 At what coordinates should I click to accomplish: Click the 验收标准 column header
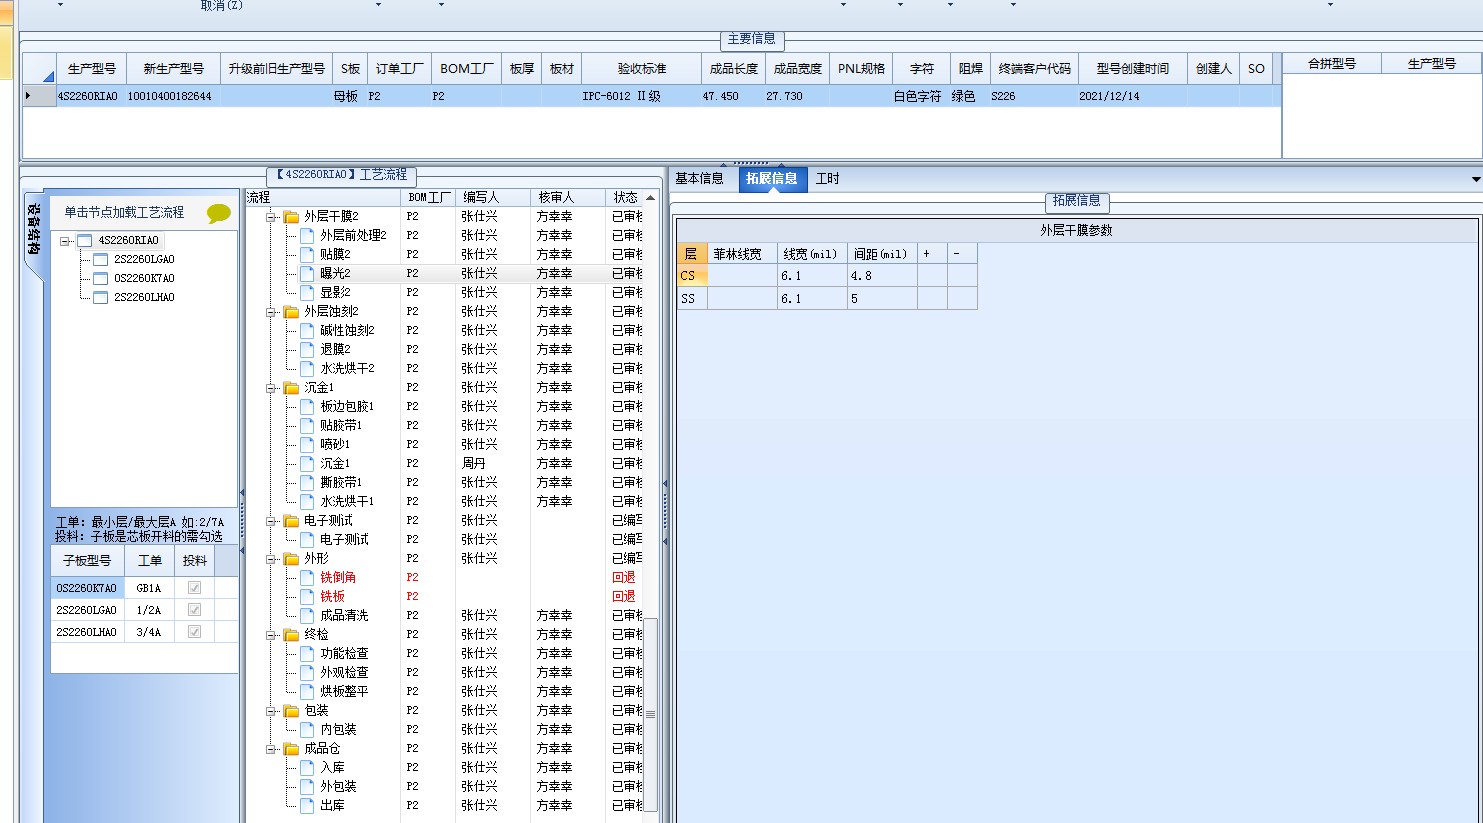point(641,69)
